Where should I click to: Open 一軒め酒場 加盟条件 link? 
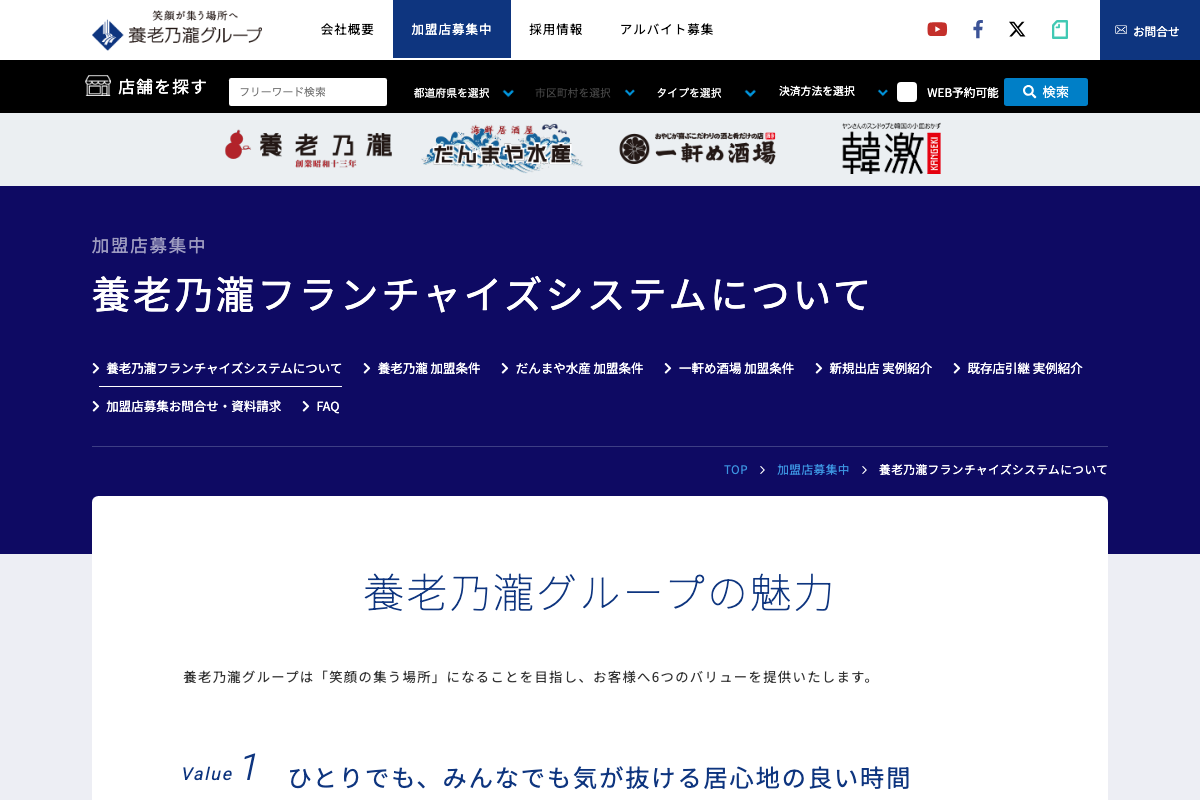[x=729, y=368]
